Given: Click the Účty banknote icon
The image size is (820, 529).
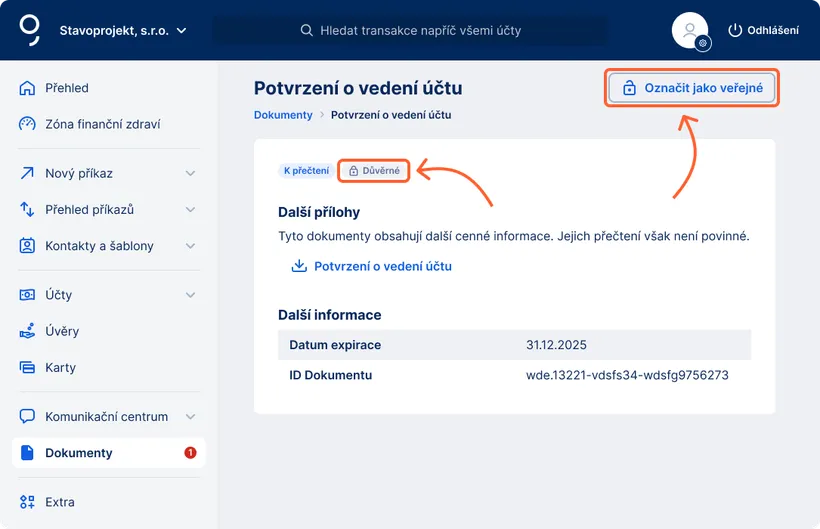Looking at the screenshot, I should pos(27,295).
